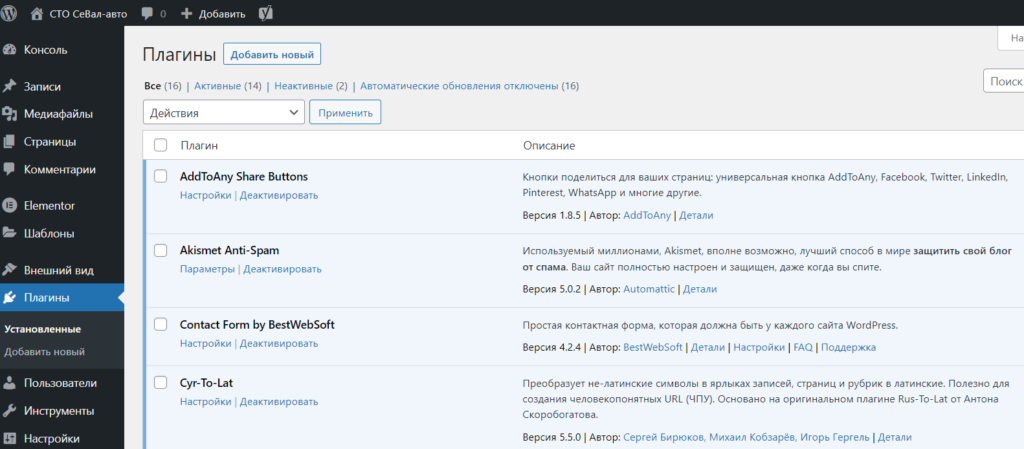
Task: Filter plugins by Все
Action: [152, 86]
